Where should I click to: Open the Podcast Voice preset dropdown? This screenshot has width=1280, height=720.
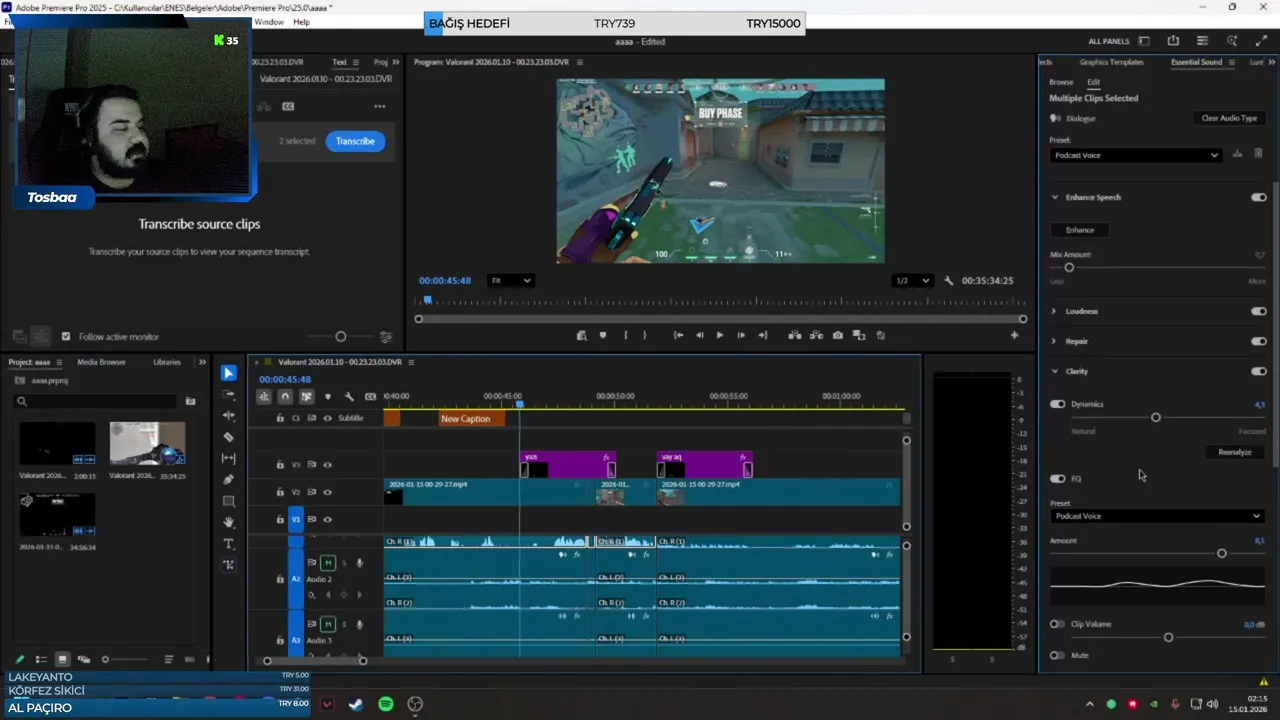[x=1136, y=155]
